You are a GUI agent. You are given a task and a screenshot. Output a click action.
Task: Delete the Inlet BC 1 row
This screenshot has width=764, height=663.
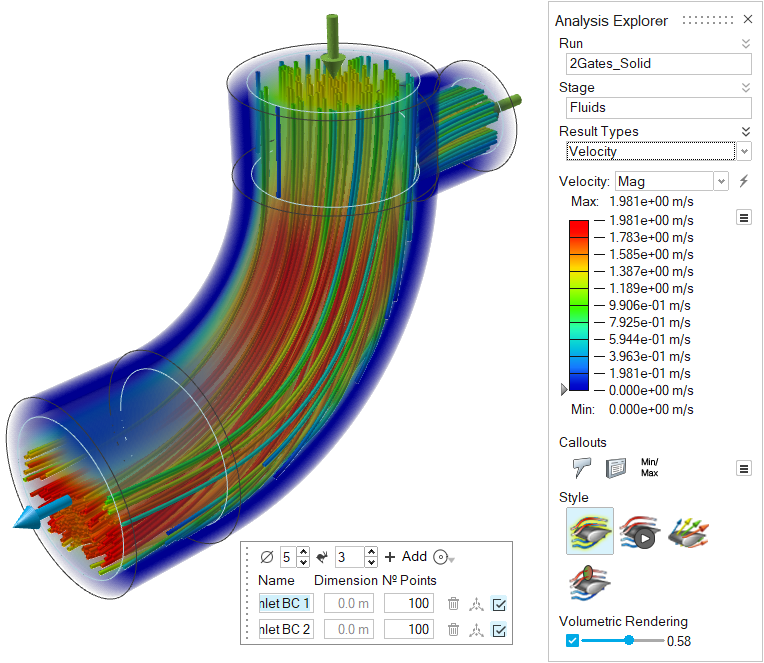(454, 603)
